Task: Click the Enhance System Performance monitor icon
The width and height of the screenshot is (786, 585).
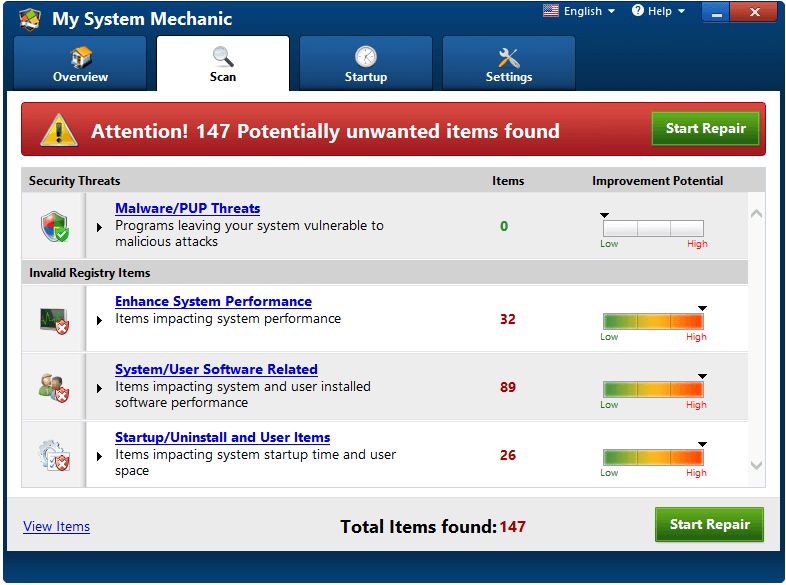Action: point(54,320)
